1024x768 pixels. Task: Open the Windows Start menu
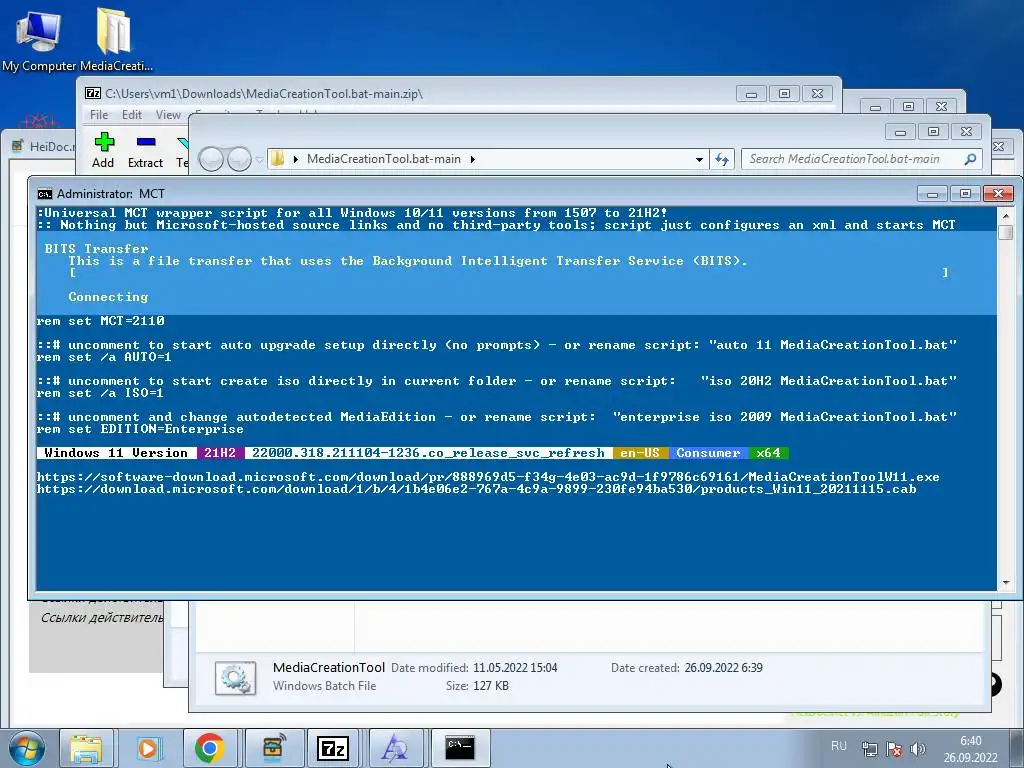point(27,748)
